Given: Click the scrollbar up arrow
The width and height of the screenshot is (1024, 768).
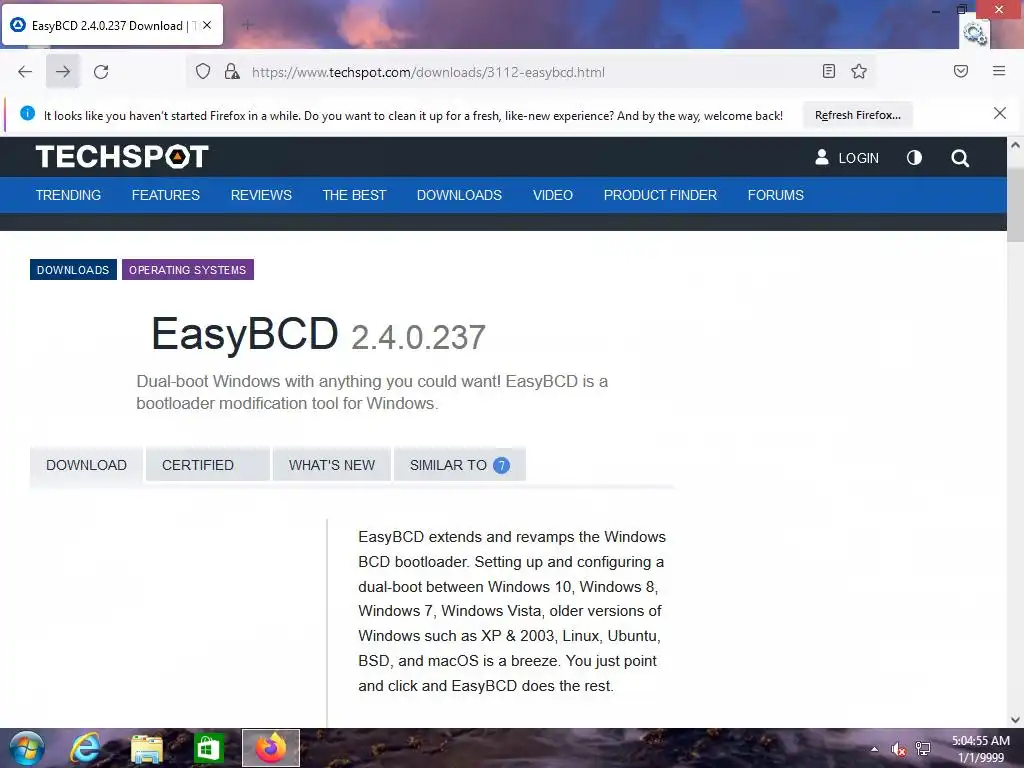Looking at the screenshot, I should 1016,145.
